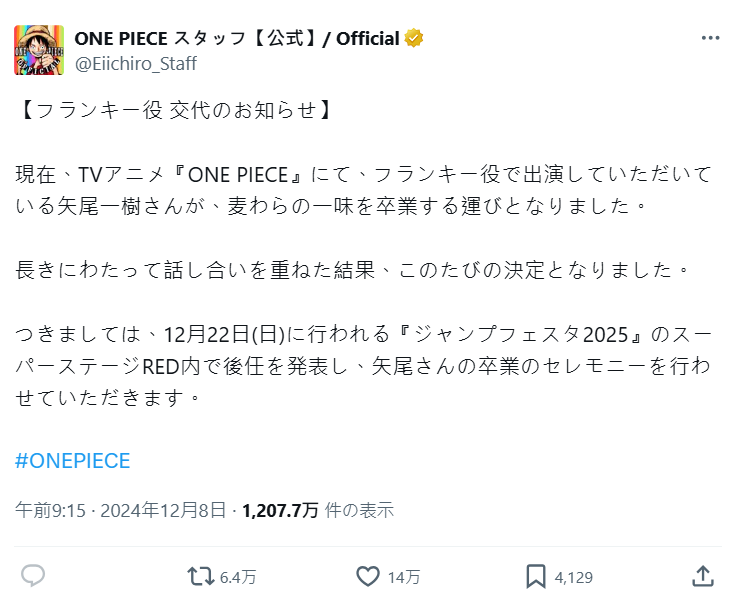Viewport: 735px width, 598px height.
Task: Open the 1,207.7万 view count
Action: point(280,510)
